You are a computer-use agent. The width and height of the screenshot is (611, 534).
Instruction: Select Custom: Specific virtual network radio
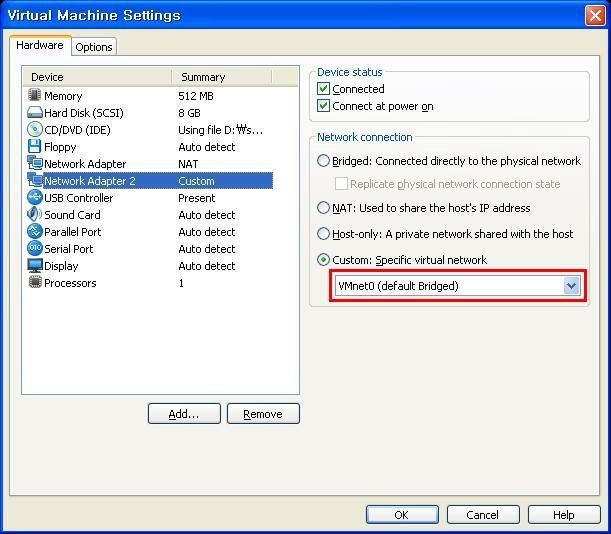(x=323, y=260)
